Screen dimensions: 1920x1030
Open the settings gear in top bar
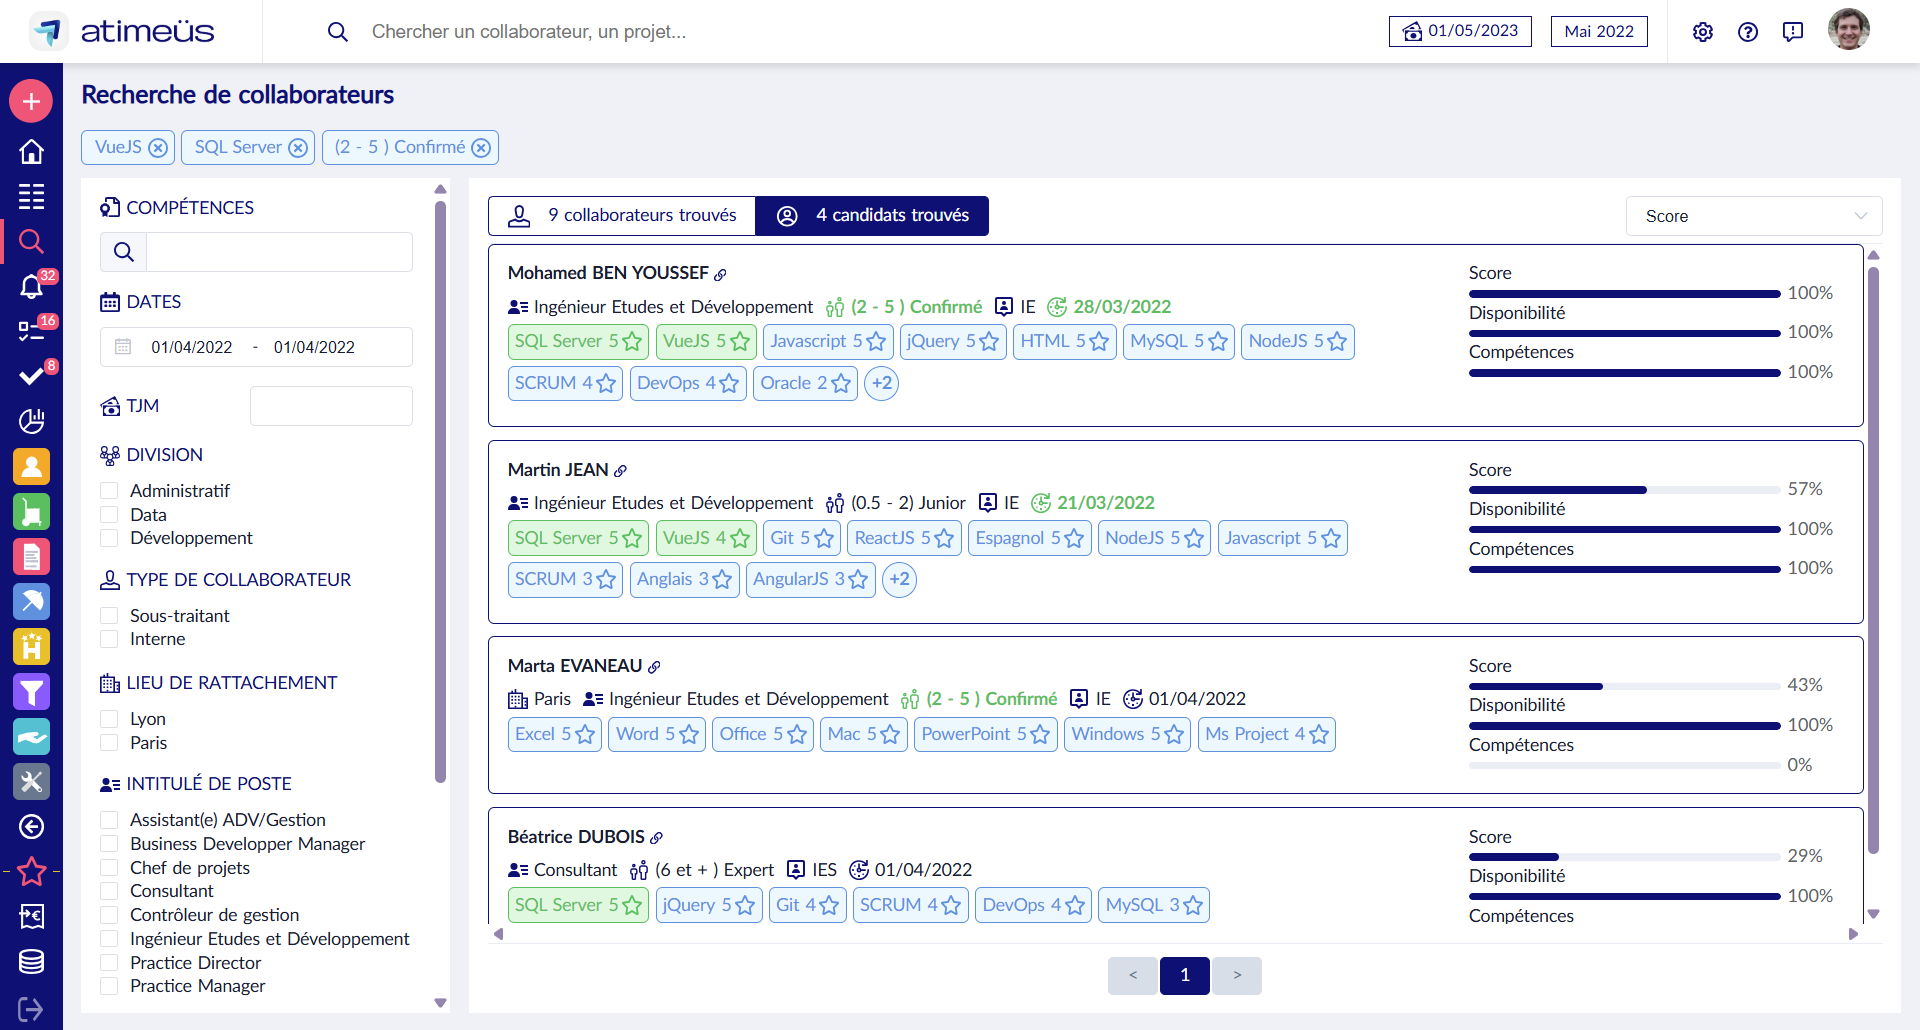pos(1702,32)
